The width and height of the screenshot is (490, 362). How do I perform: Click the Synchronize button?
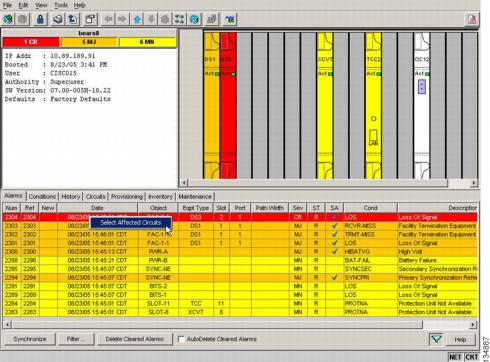[x=30, y=339]
